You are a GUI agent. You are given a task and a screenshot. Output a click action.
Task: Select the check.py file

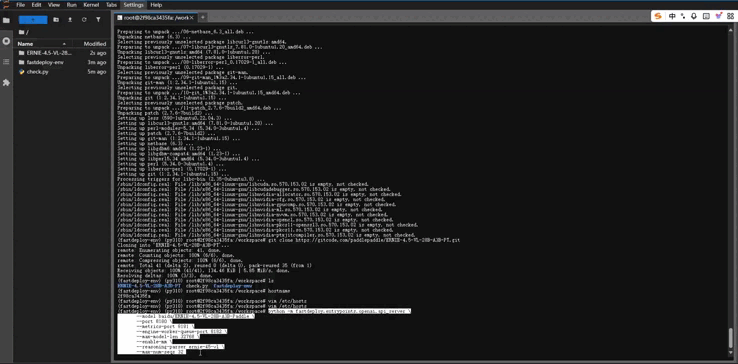(x=38, y=72)
